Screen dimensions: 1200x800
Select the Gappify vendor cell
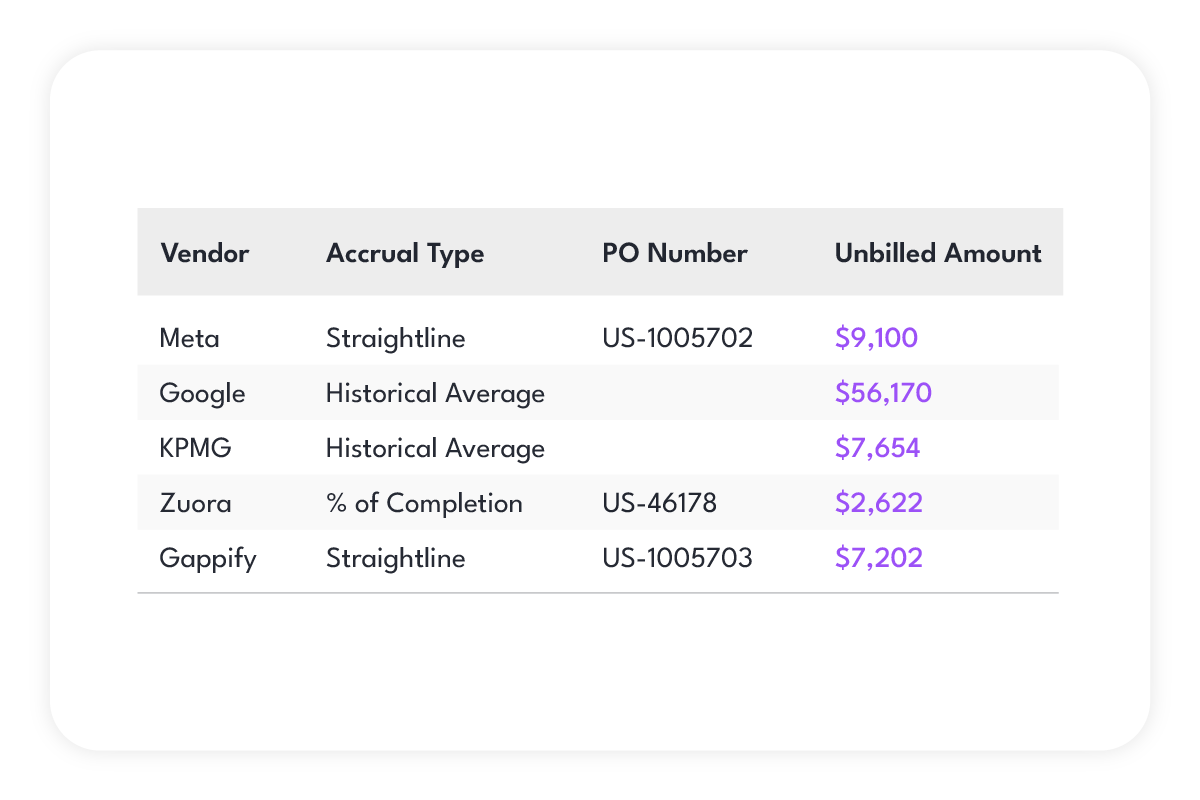tap(208, 558)
